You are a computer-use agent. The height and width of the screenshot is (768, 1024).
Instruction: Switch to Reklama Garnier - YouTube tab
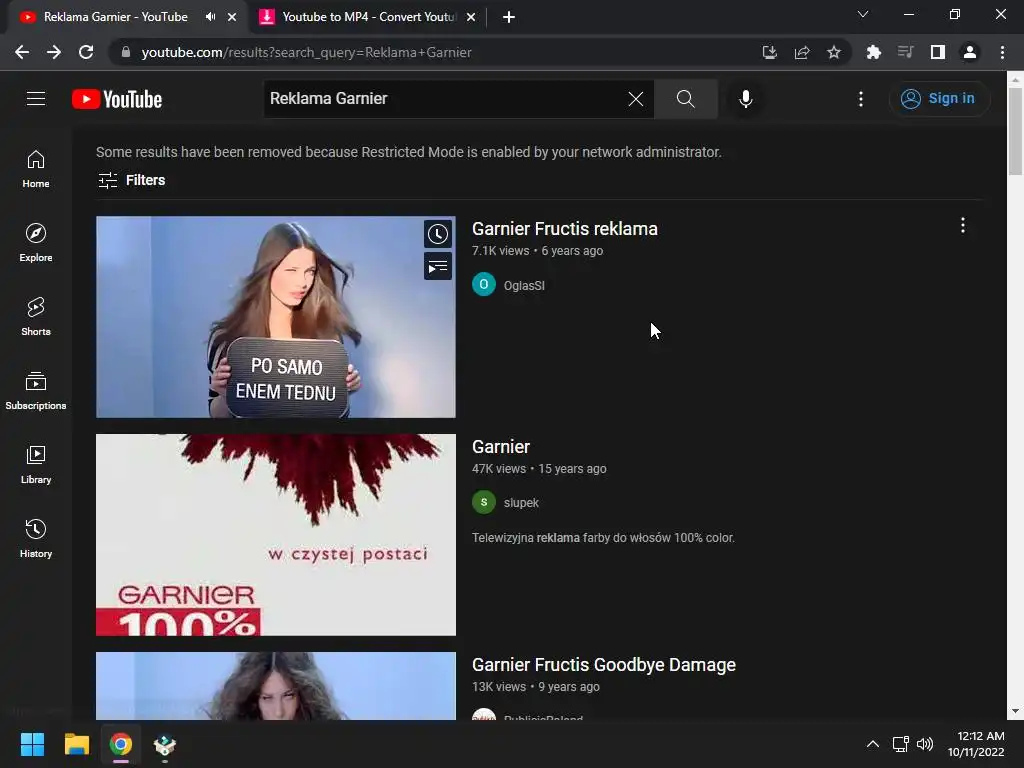click(116, 17)
